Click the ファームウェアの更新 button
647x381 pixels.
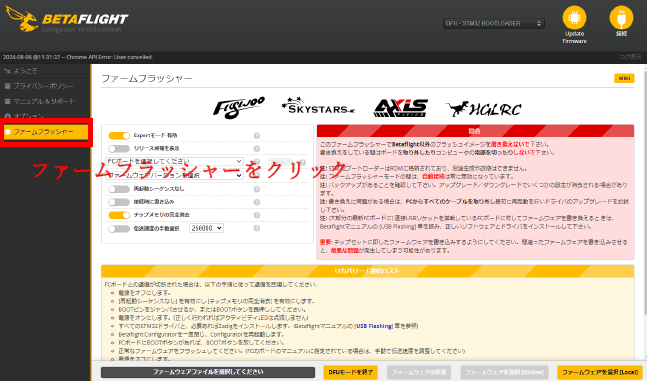click(419, 372)
